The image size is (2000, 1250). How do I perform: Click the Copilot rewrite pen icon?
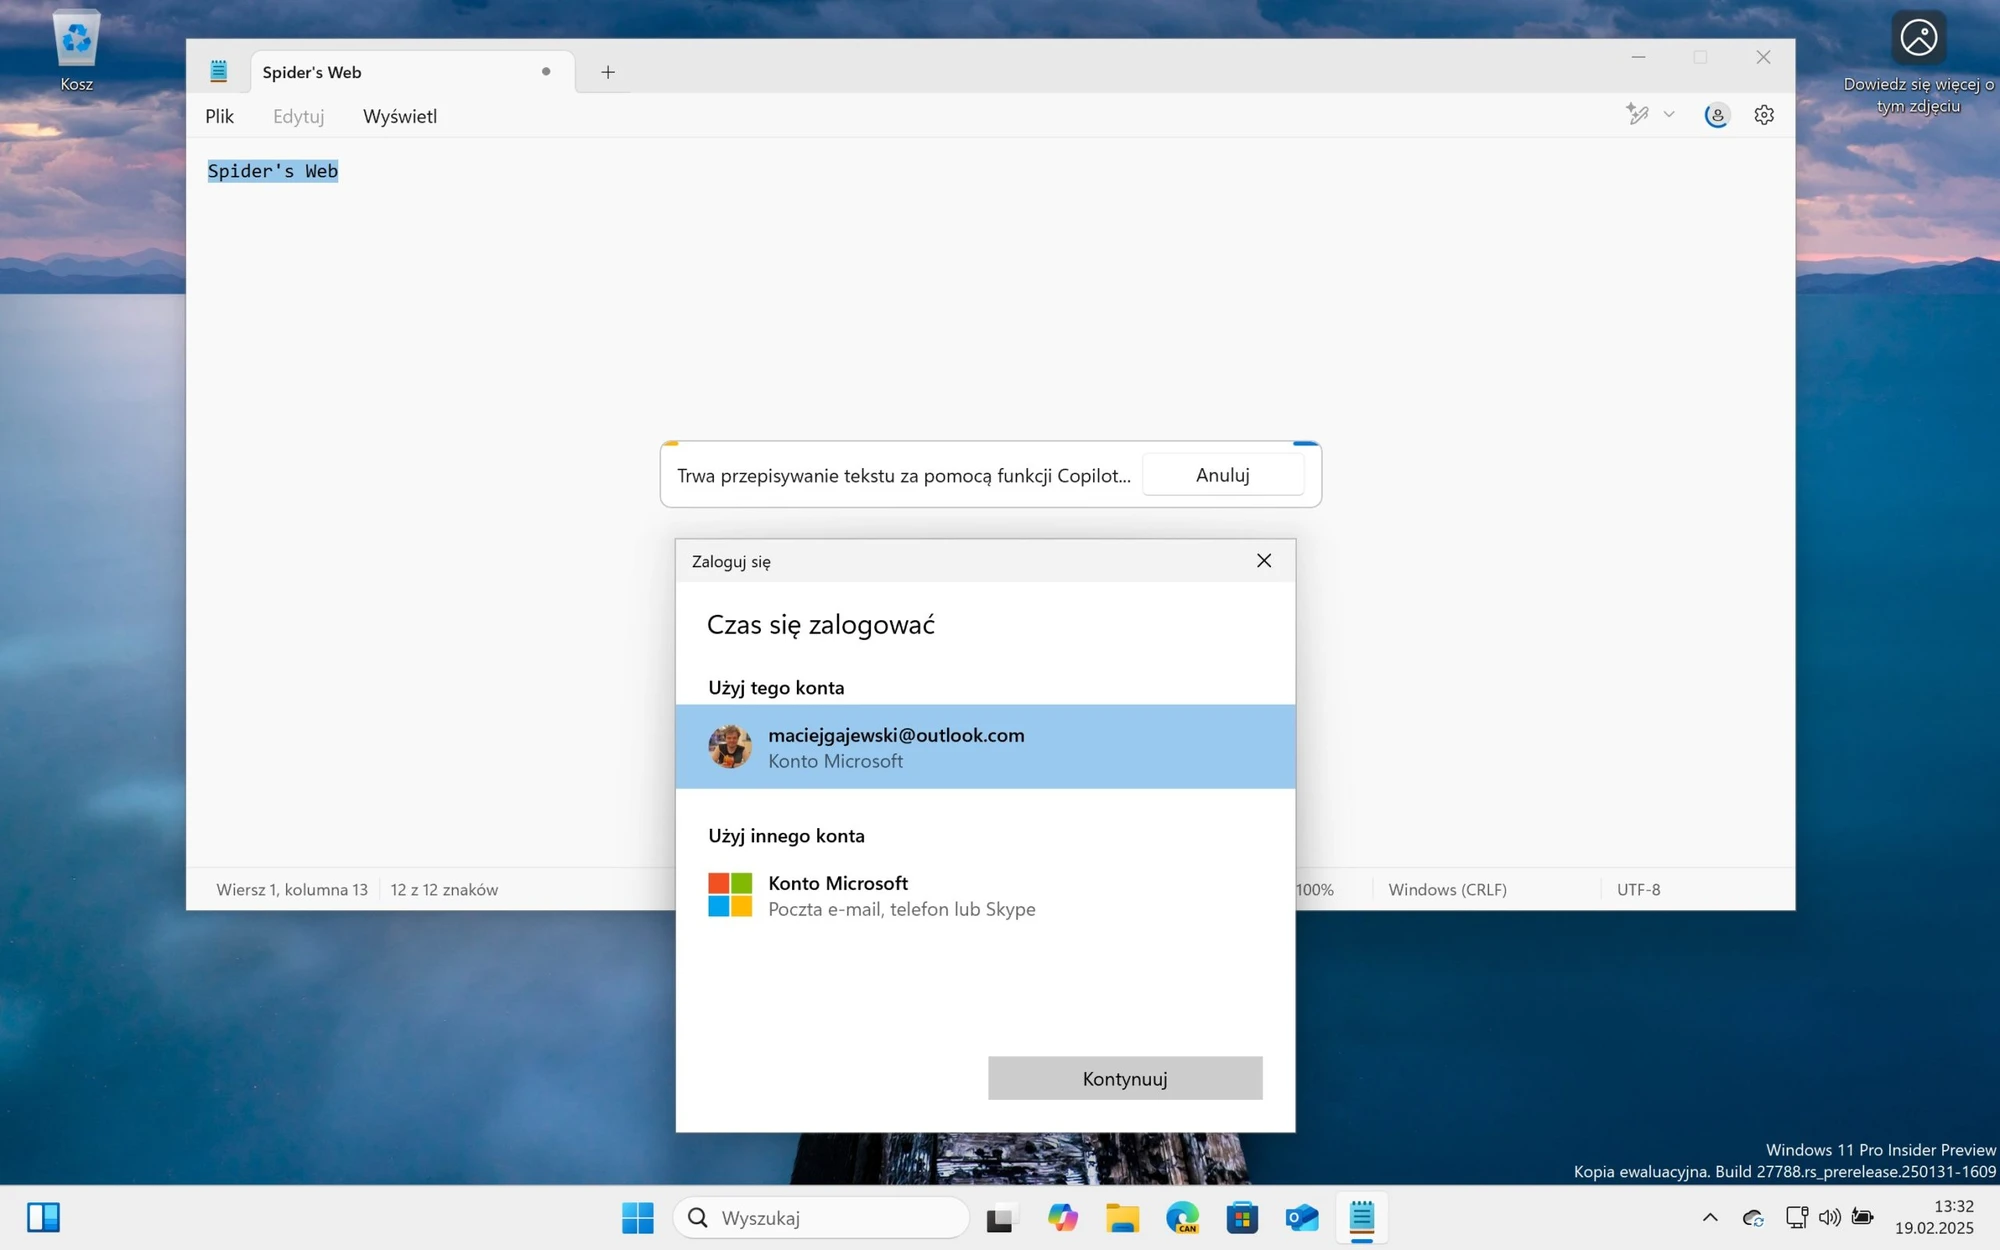pyautogui.click(x=1637, y=114)
